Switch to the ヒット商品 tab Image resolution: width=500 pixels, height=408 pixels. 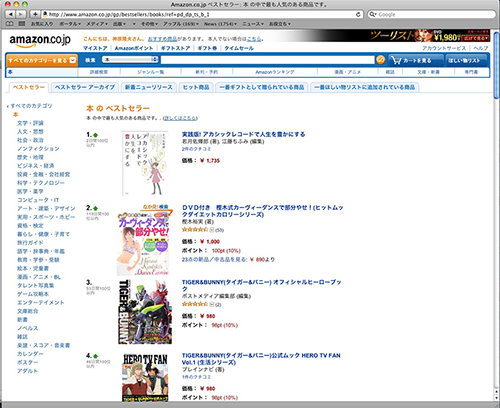pyautogui.click(x=196, y=87)
